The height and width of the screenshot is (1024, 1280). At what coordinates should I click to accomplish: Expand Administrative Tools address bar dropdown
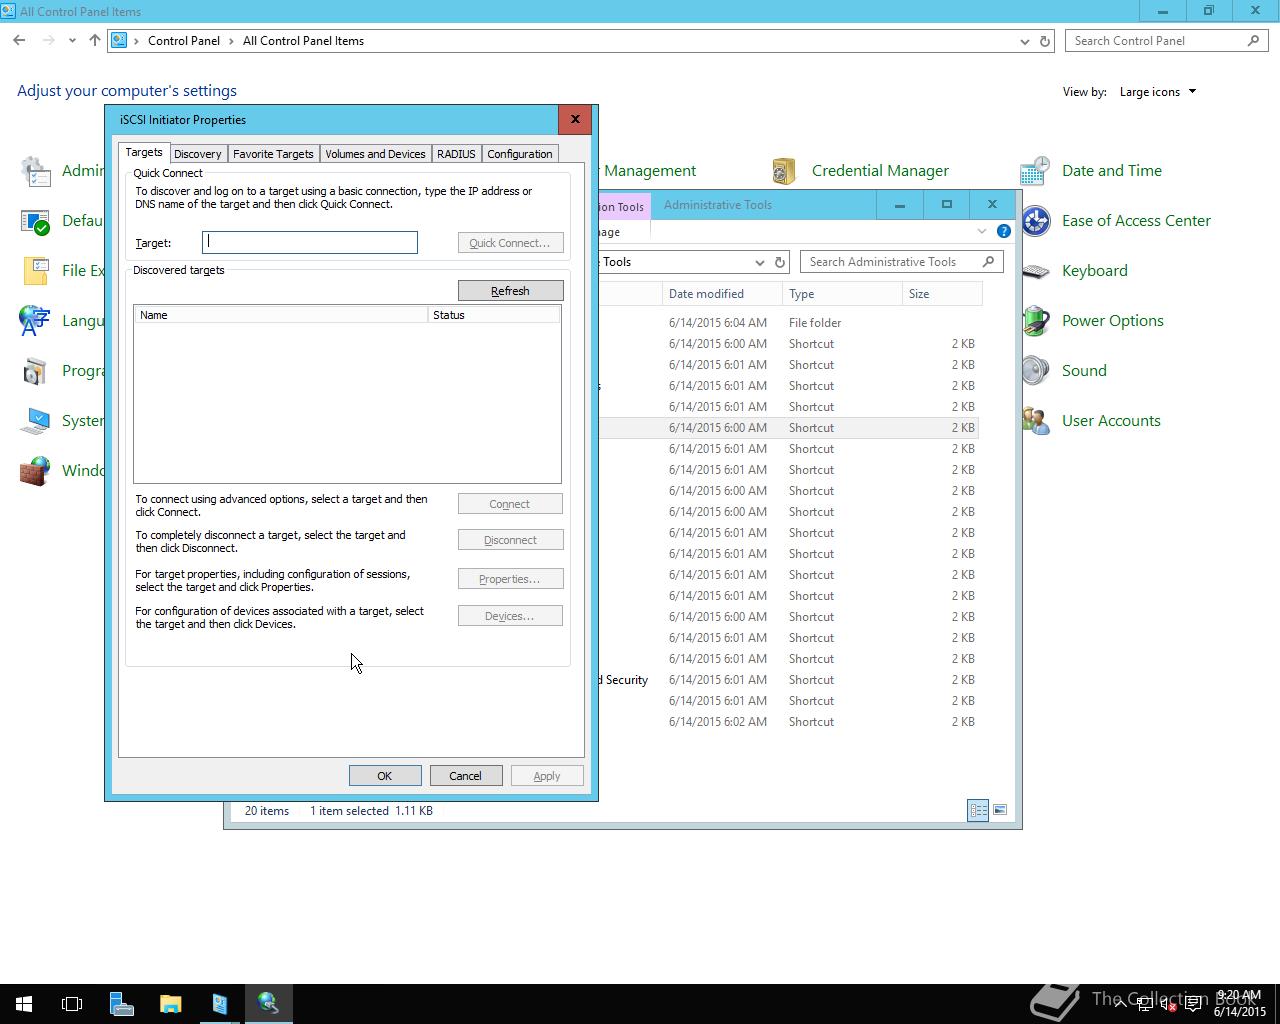coord(759,262)
